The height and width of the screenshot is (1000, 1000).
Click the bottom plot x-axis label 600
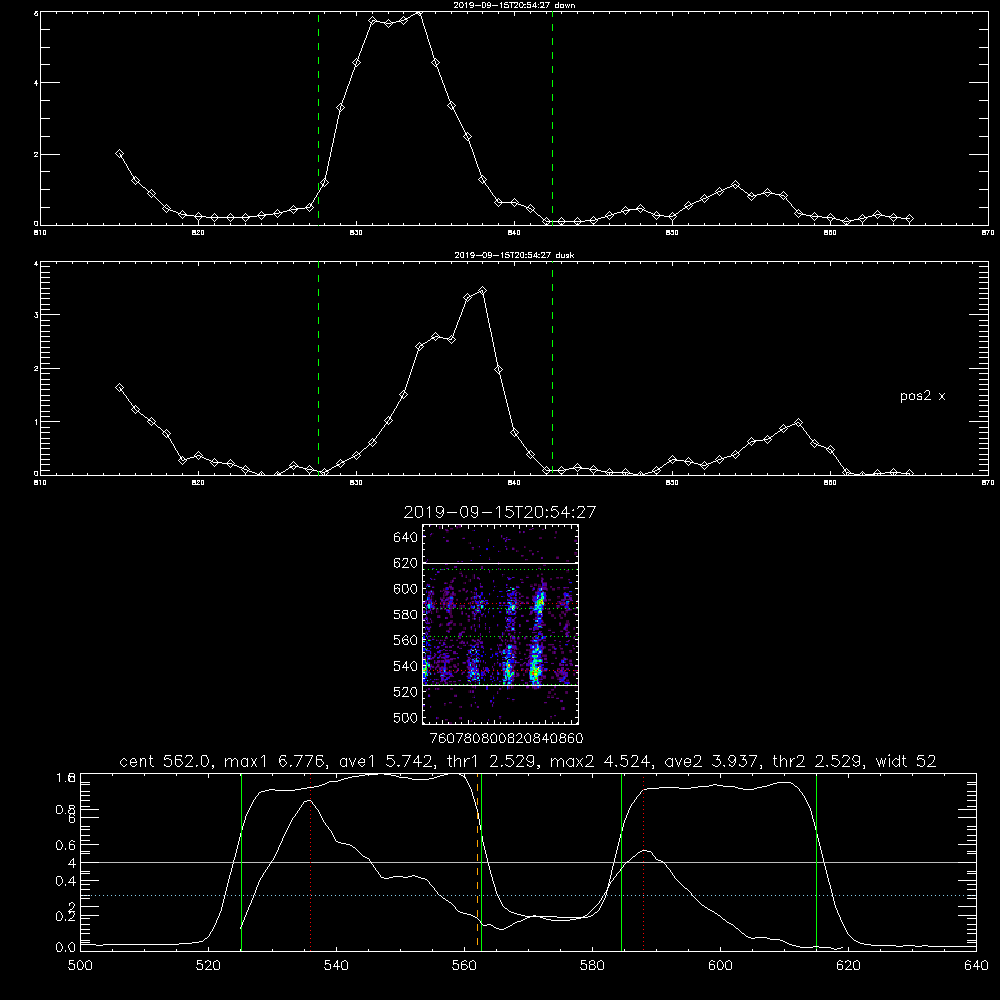[721, 966]
